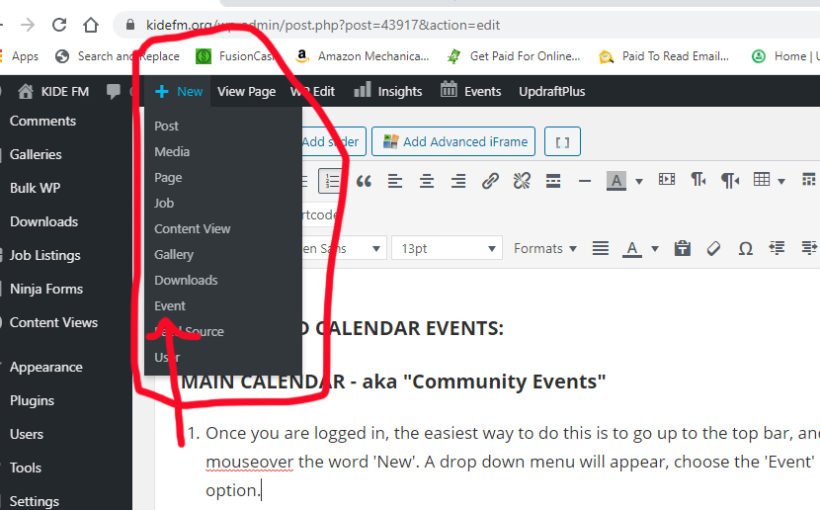820x510 pixels.
Task: Align text right
Action: point(458,181)
